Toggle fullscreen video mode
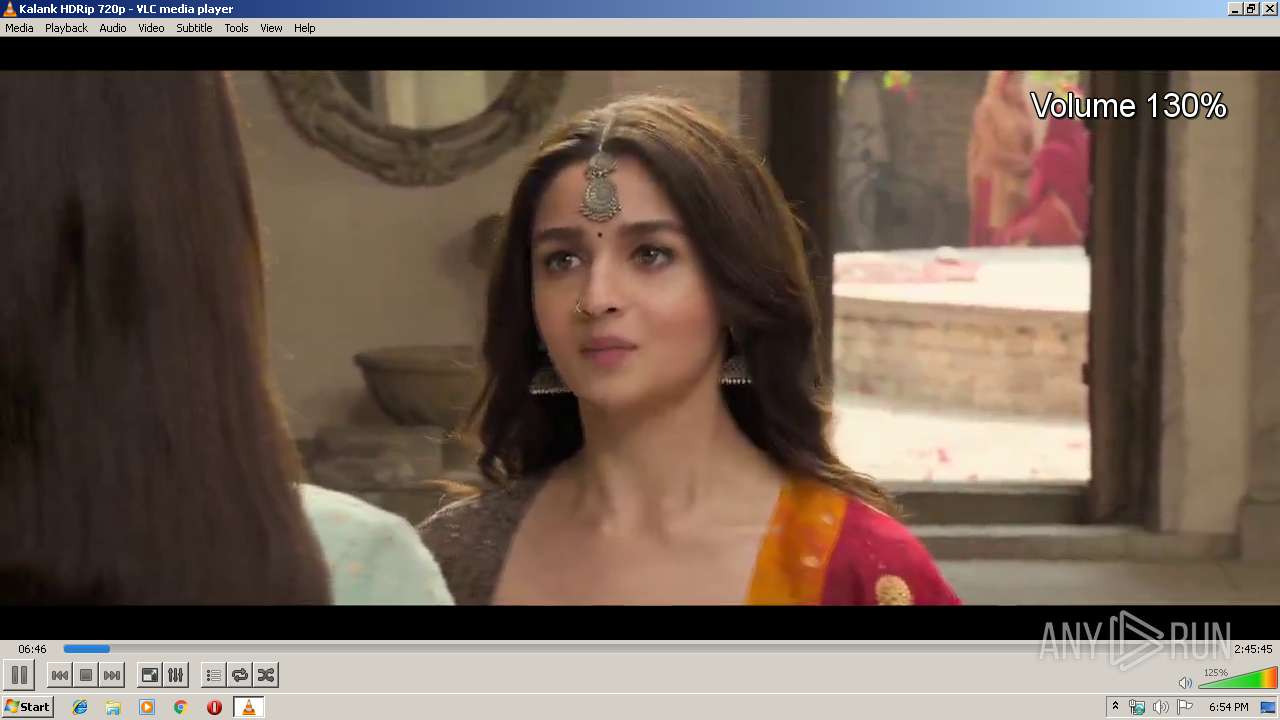Viewport: 1280px width, 720px height. [150, 675]
